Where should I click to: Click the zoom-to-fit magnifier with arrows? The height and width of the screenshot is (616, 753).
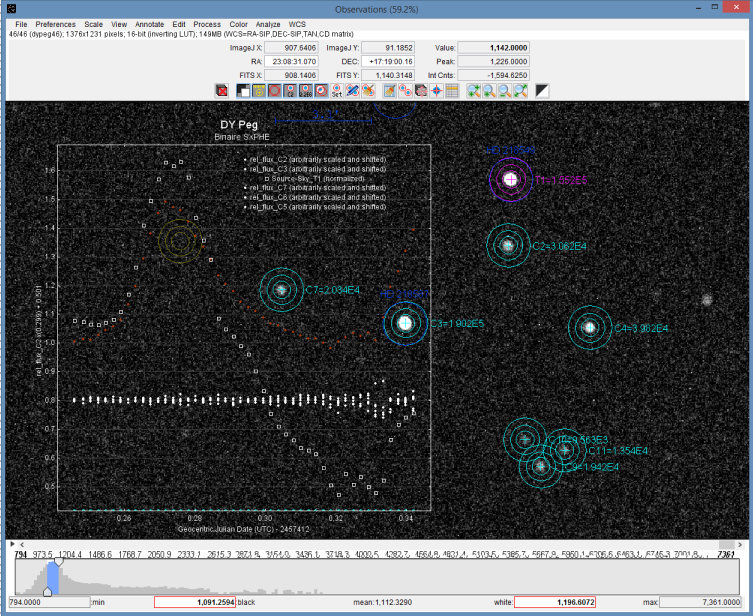click(x=521, y=90)
